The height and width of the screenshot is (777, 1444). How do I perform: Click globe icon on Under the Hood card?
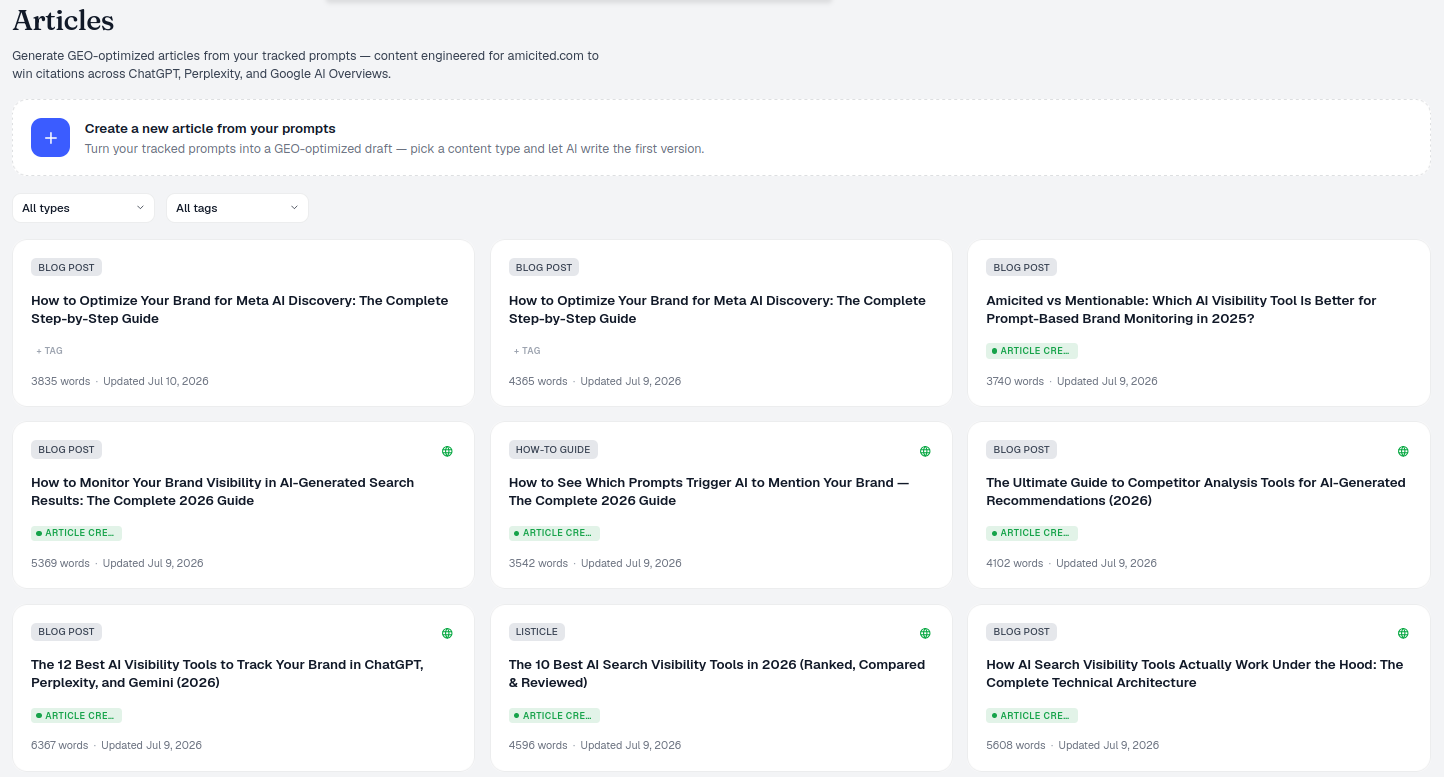1403,633
